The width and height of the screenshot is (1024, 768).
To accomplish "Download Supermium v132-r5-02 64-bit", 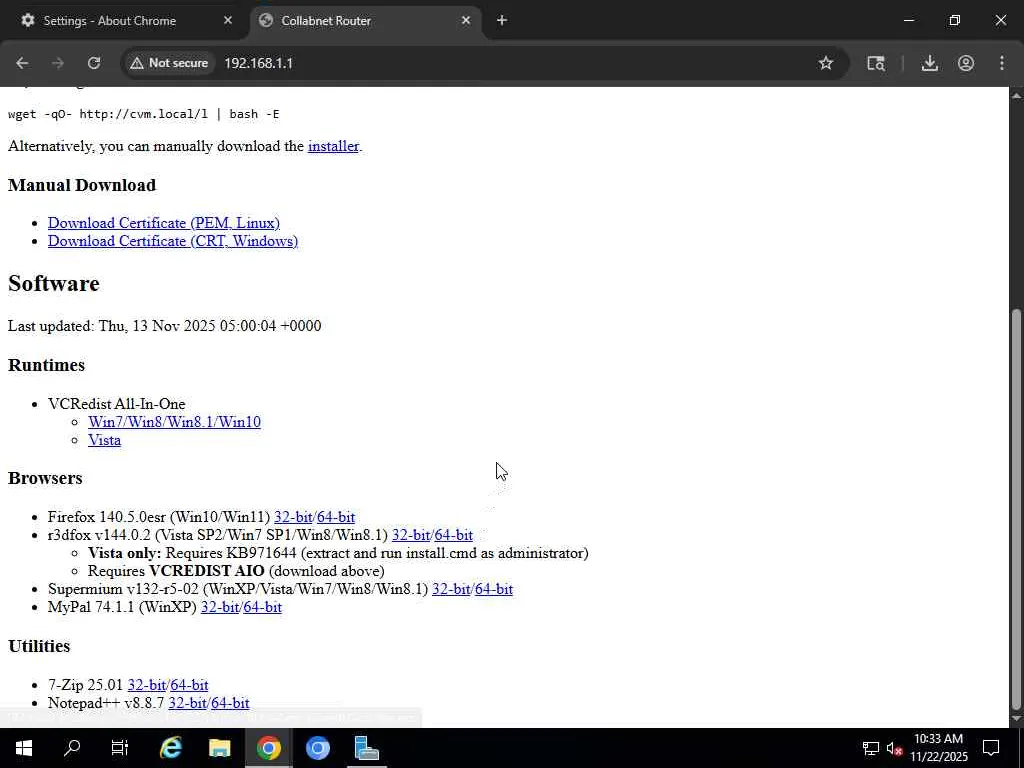I will (494, 589).
